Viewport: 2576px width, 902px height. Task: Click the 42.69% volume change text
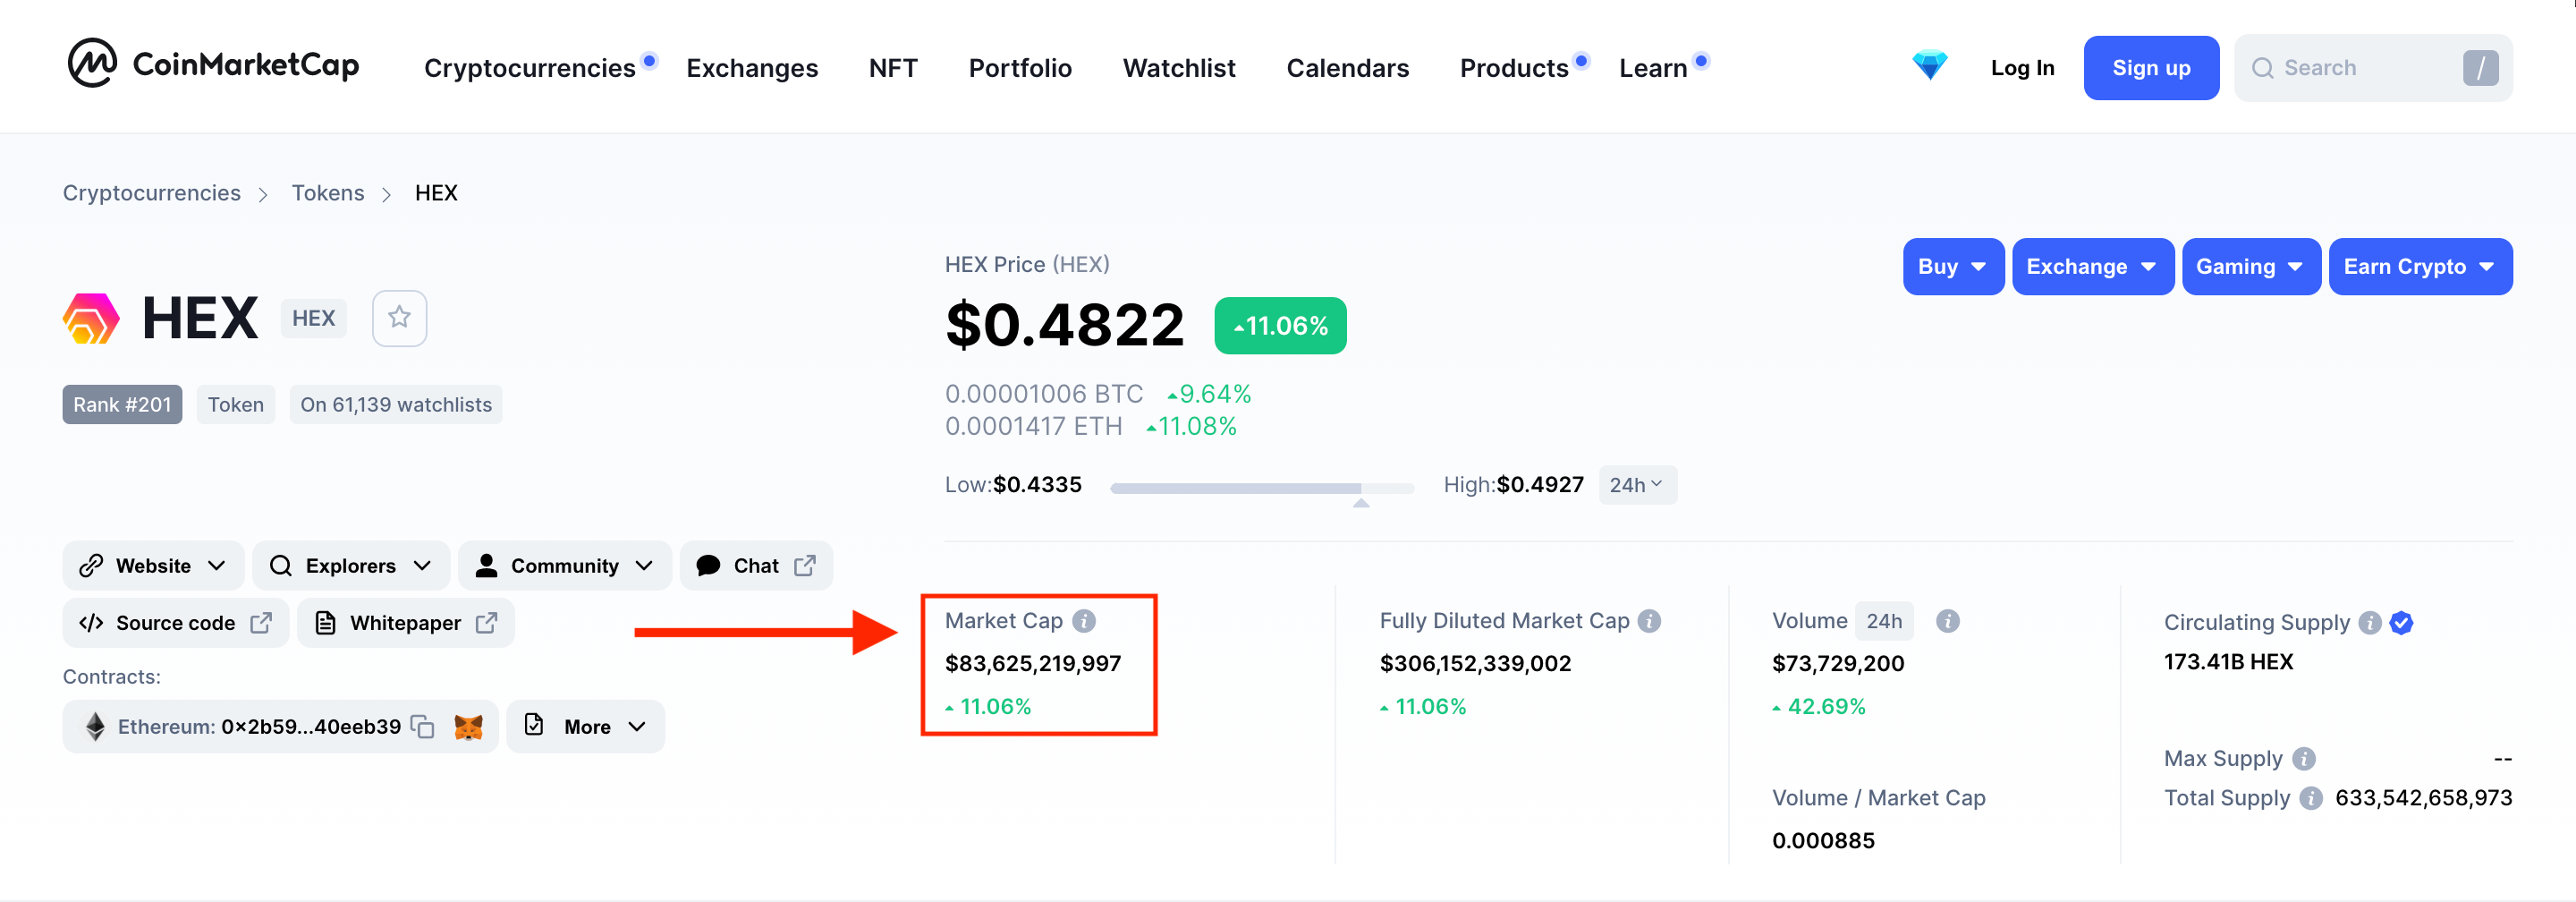[1826, 707]
